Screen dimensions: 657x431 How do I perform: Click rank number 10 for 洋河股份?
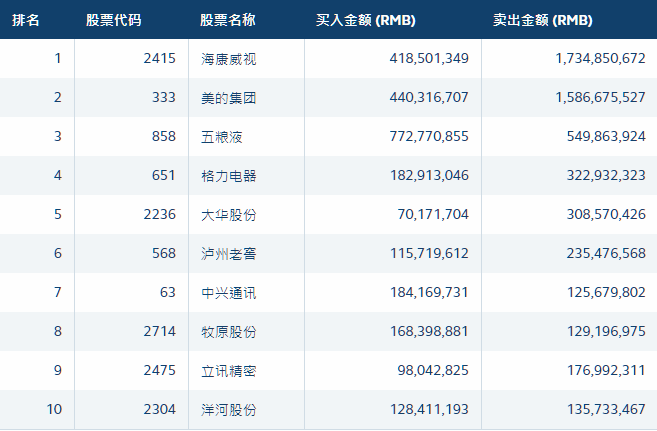tap(54, 409)
